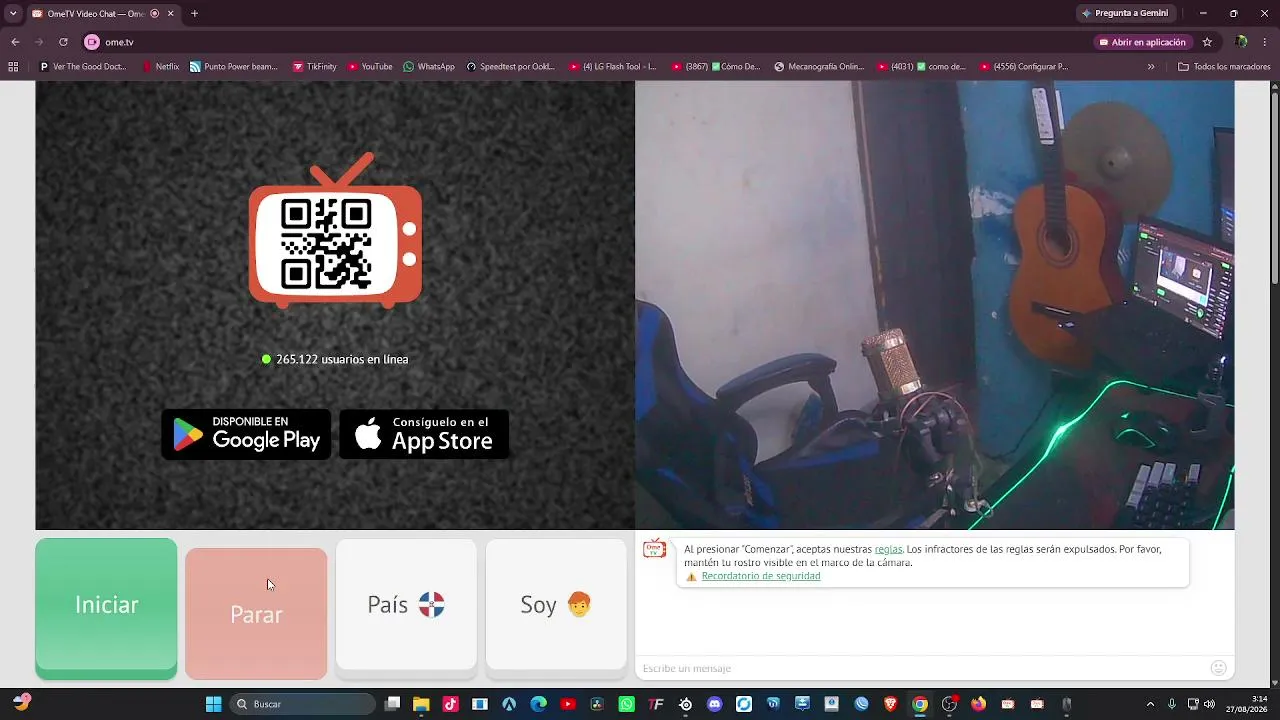Click the green Iniciar button
The image size is (1280, 720).
point(106,609)
